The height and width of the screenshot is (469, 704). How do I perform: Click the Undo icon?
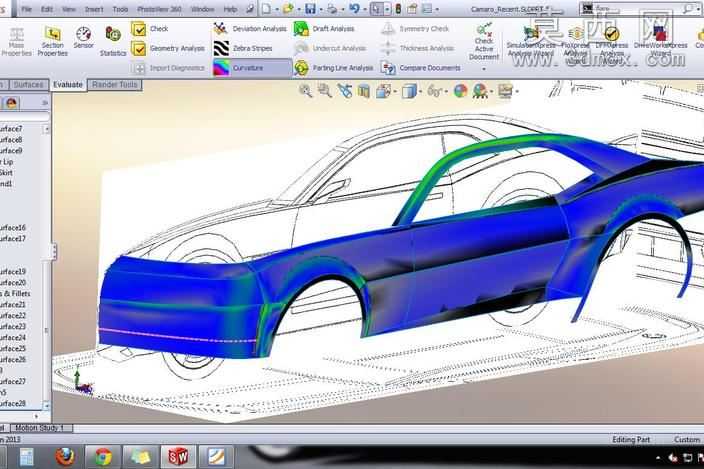[x=354, y=9]
